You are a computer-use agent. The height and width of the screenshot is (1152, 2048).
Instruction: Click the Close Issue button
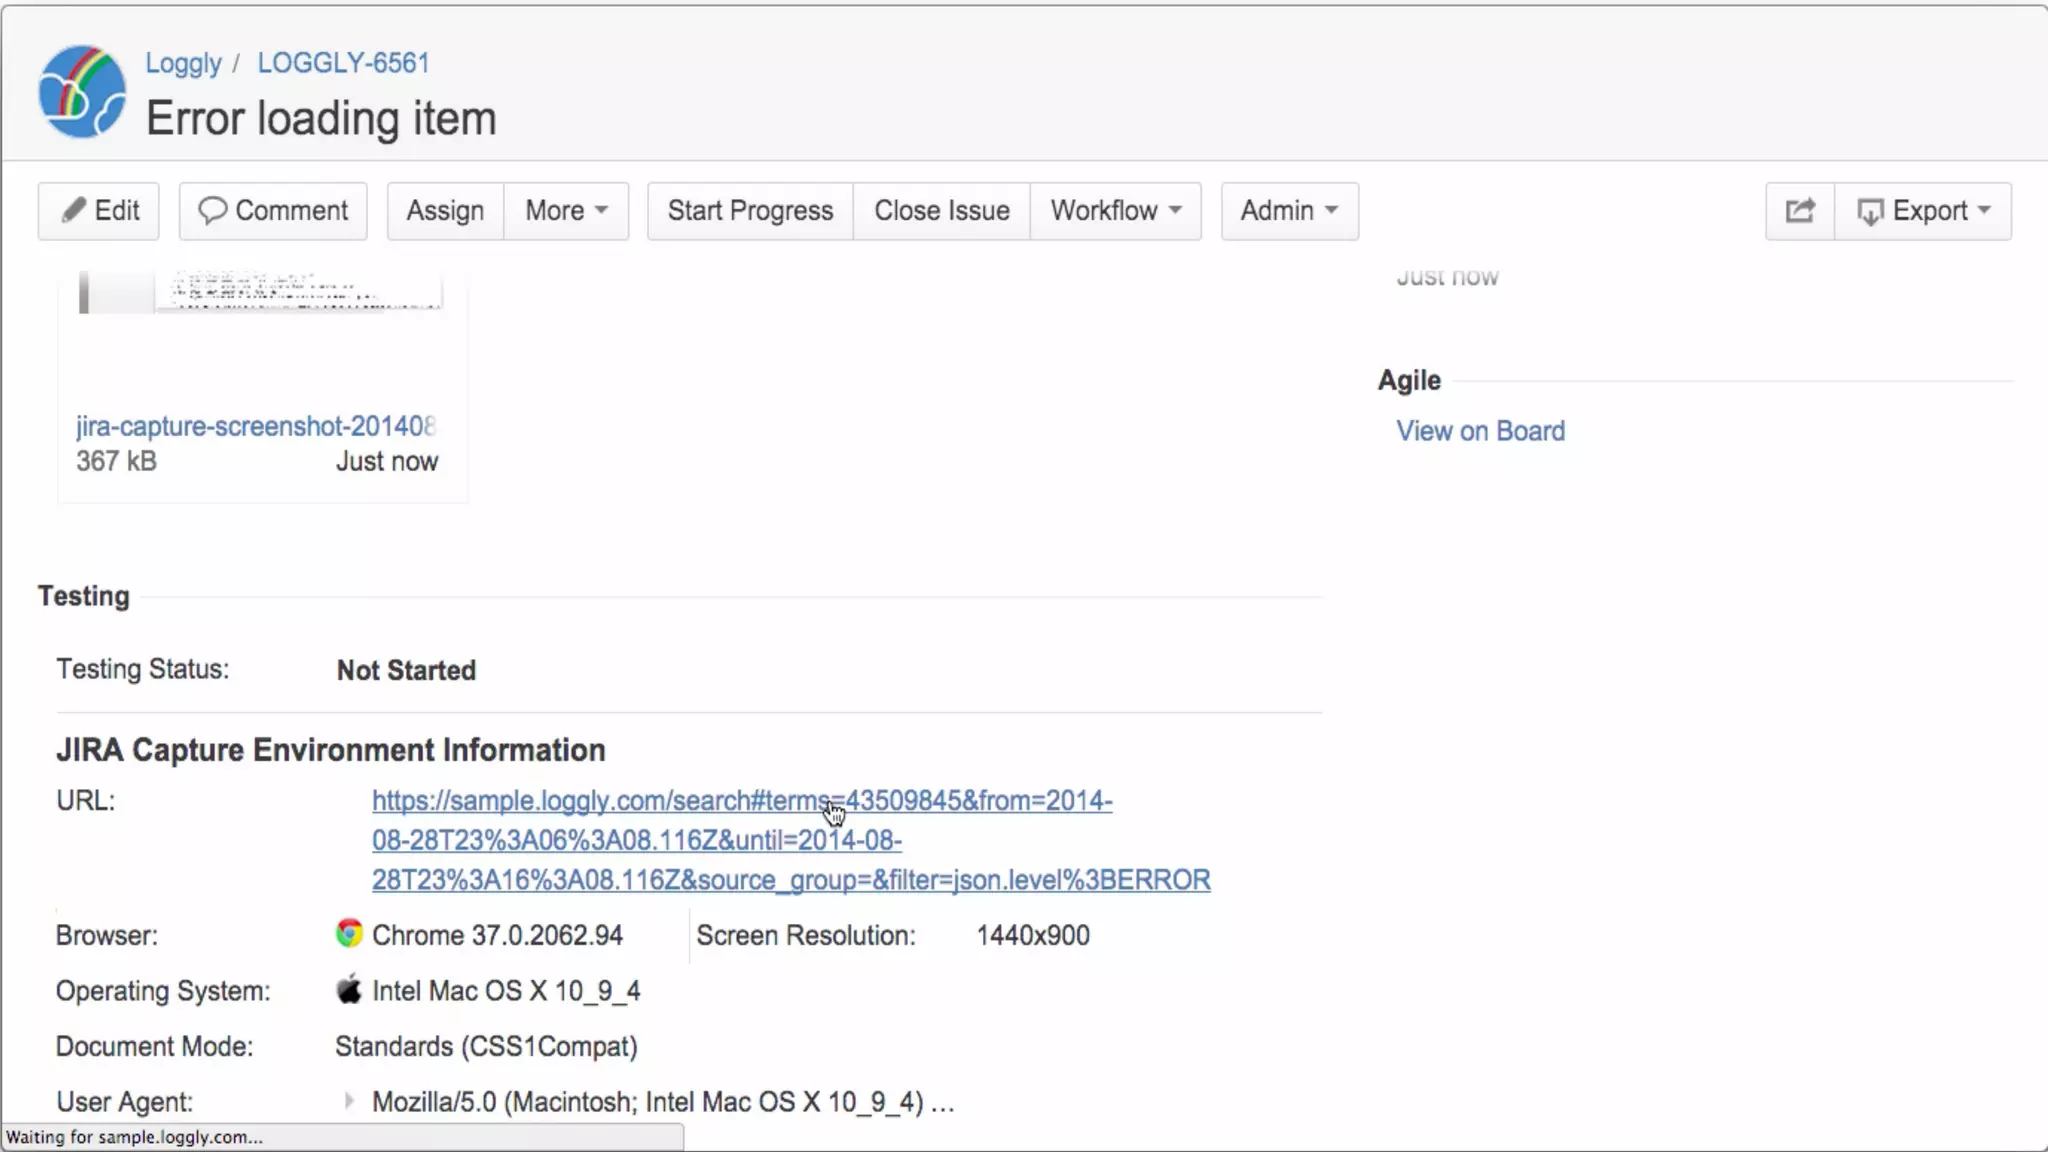coord(941,211)
